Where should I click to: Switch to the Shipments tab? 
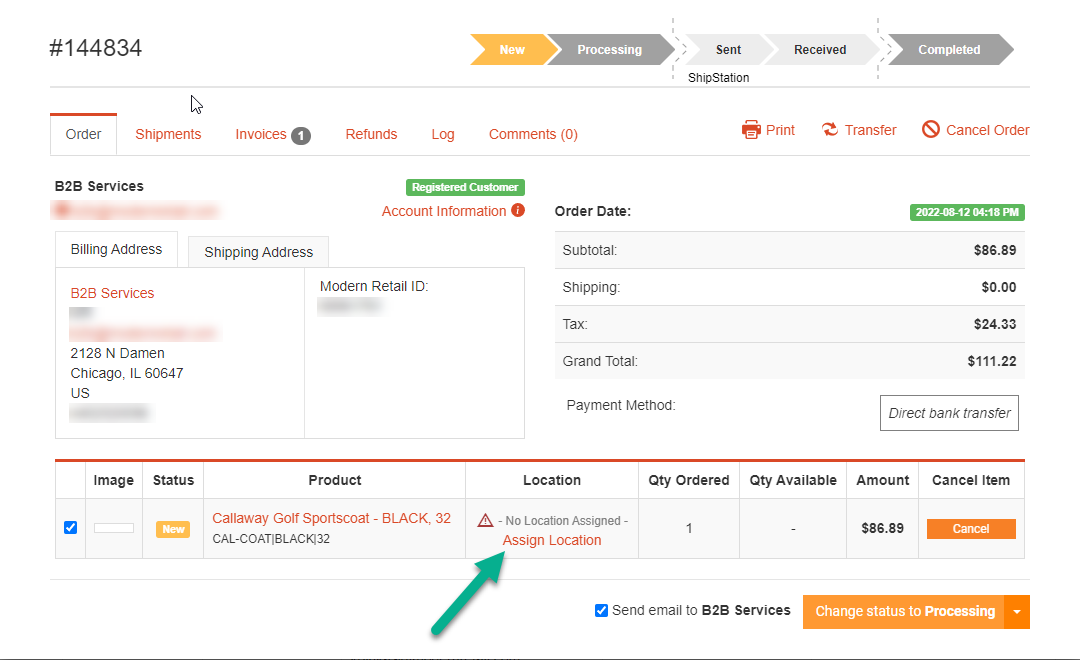[x=168, y=134]
